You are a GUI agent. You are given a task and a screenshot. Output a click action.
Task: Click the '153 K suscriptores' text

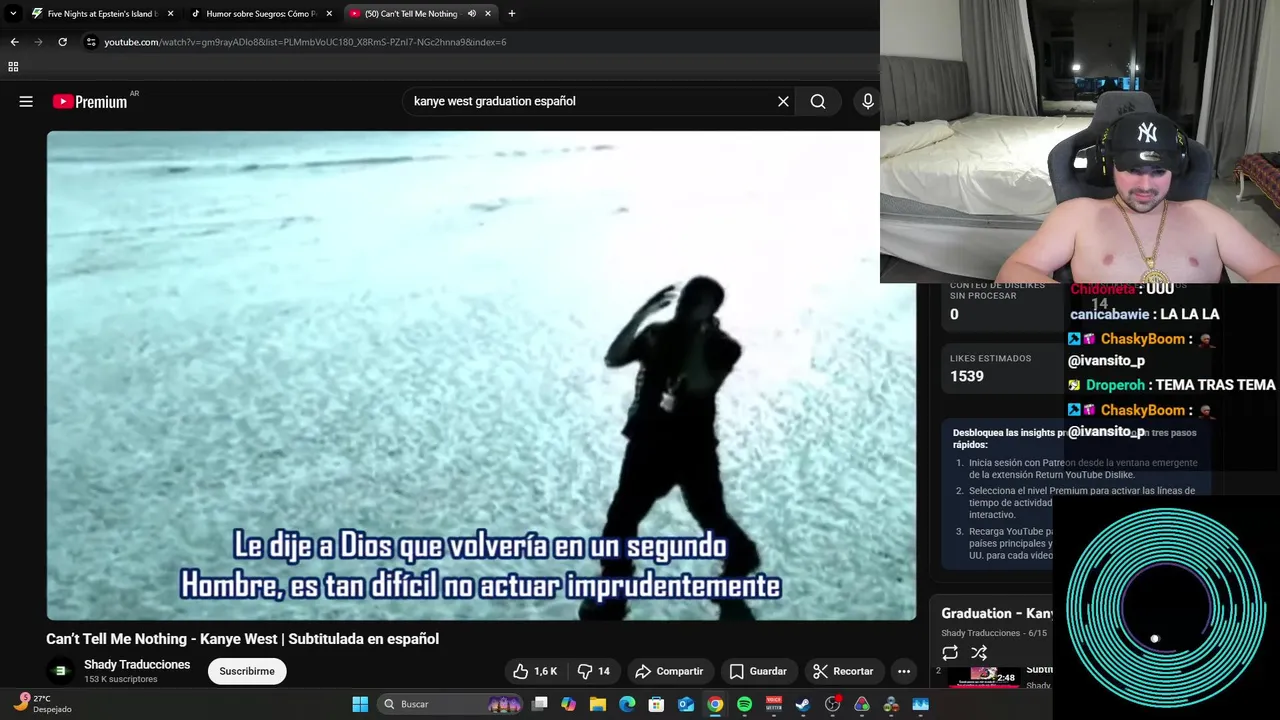click(x=121, y=680)
